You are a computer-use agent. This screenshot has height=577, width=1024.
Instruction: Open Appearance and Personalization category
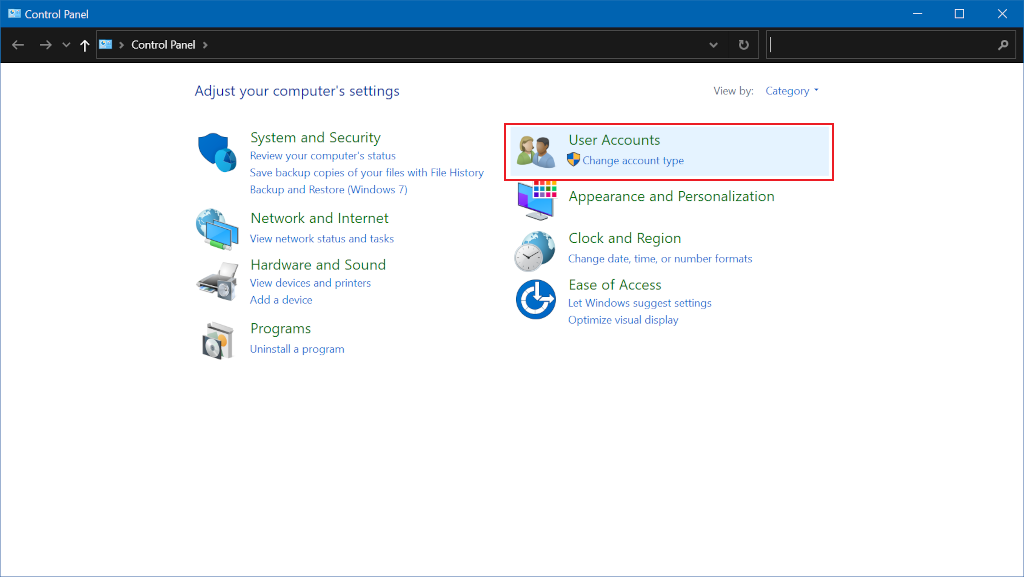tap(671, 196)
